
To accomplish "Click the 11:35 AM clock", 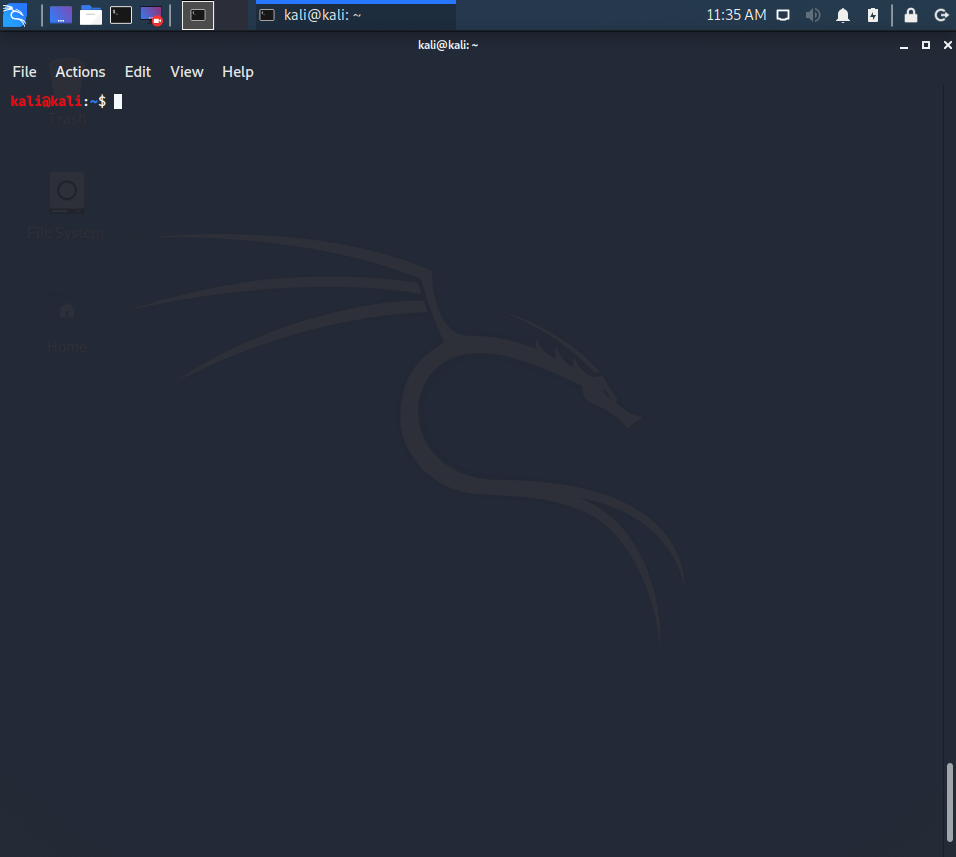I will pos(736,15).
